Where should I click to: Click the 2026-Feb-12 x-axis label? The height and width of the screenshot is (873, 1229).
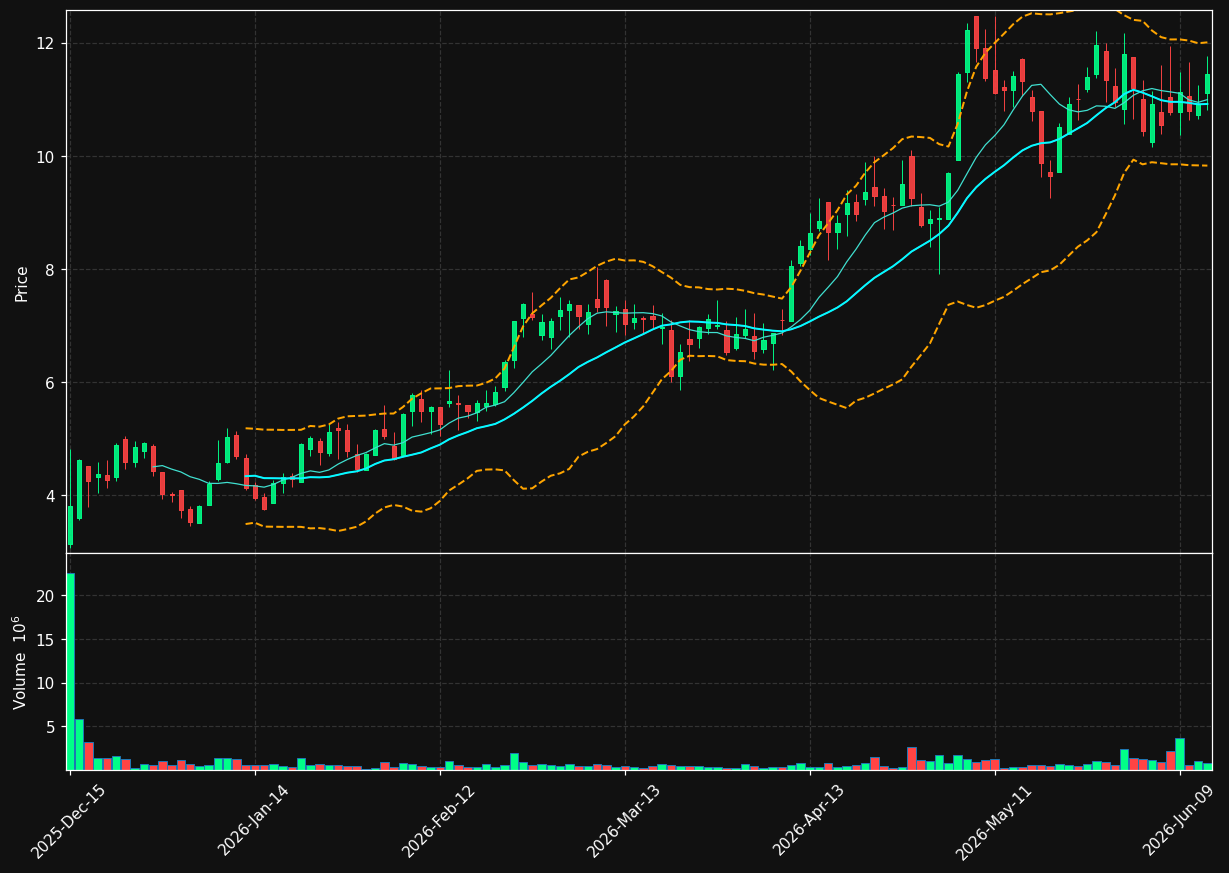(x=438, y=821)
